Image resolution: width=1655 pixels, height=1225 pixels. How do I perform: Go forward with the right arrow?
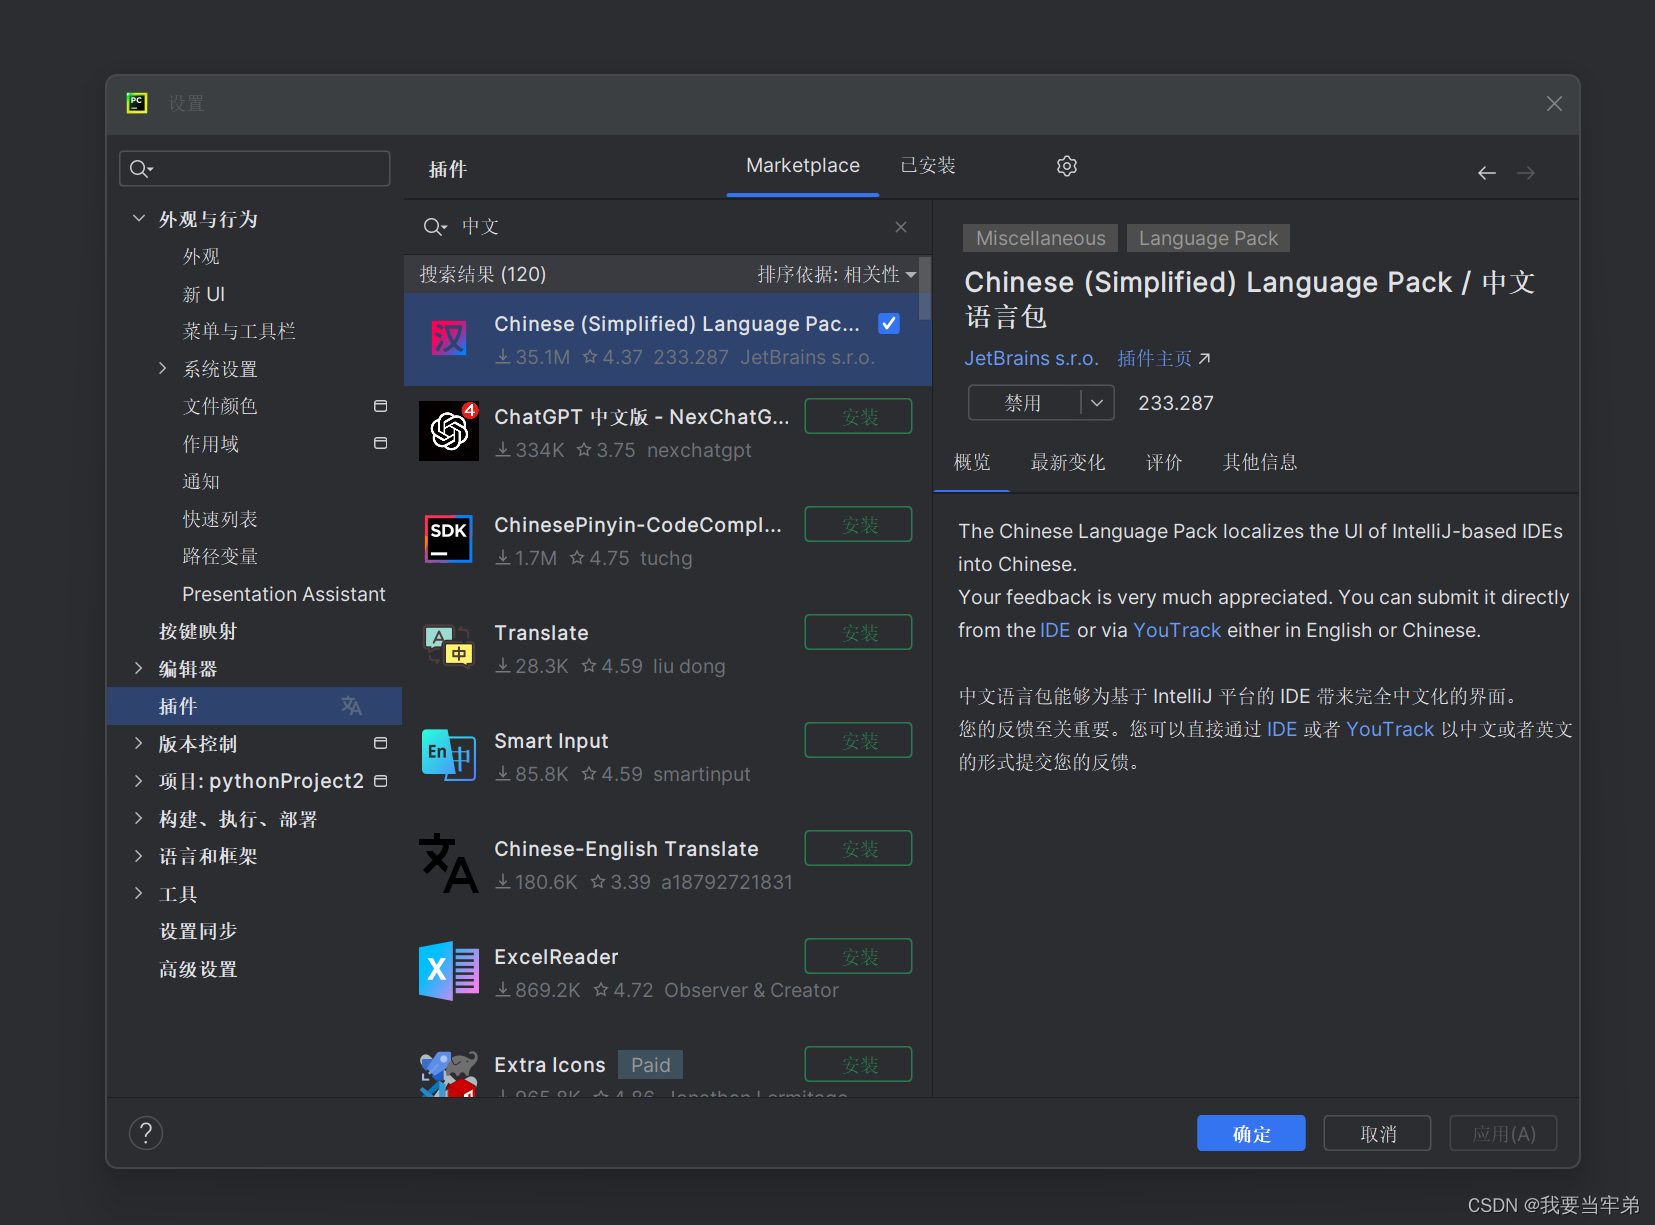click(1526, 173)
